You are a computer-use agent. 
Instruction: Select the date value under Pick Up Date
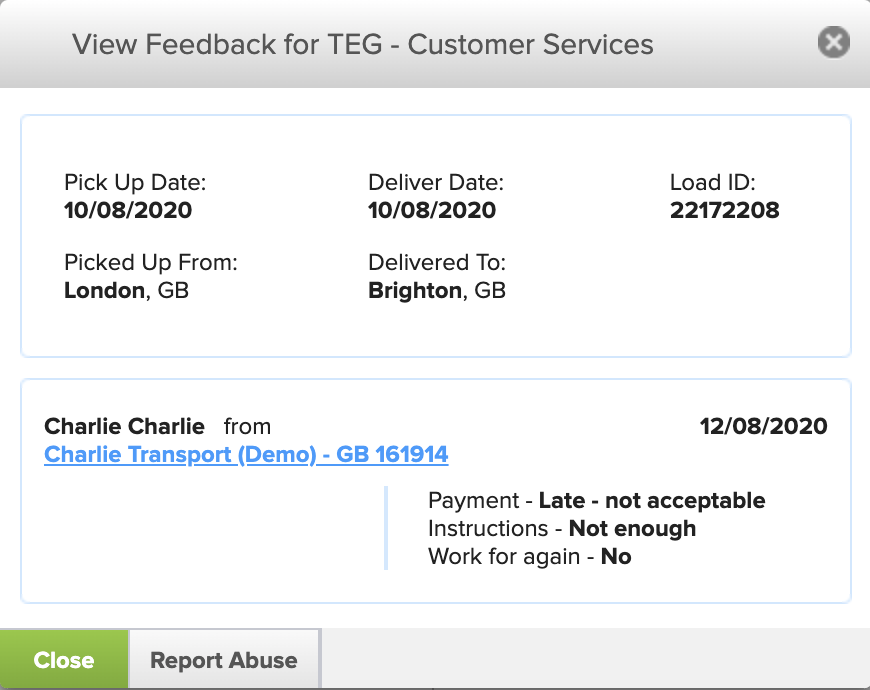tap(128, 210)
